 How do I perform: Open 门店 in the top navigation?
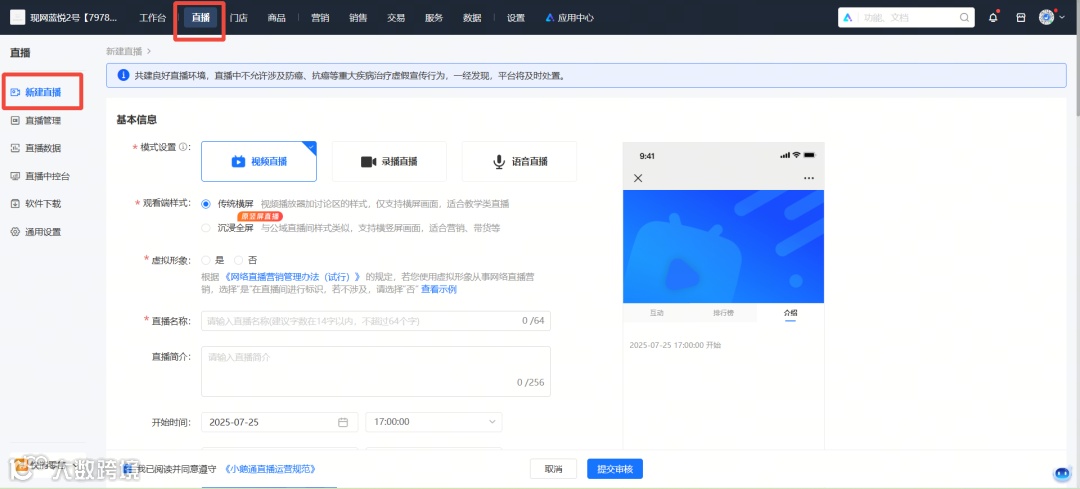(x=238, y=18)
